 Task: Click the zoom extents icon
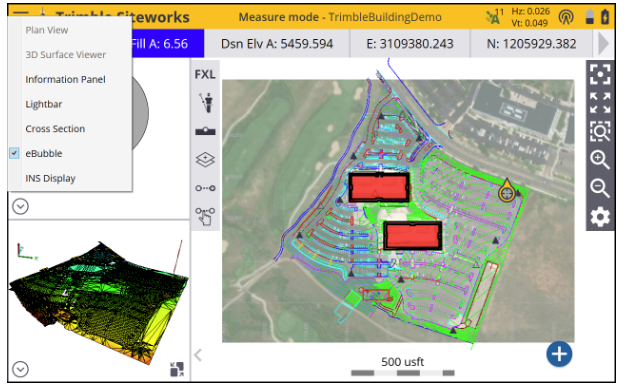coord(600,103)
